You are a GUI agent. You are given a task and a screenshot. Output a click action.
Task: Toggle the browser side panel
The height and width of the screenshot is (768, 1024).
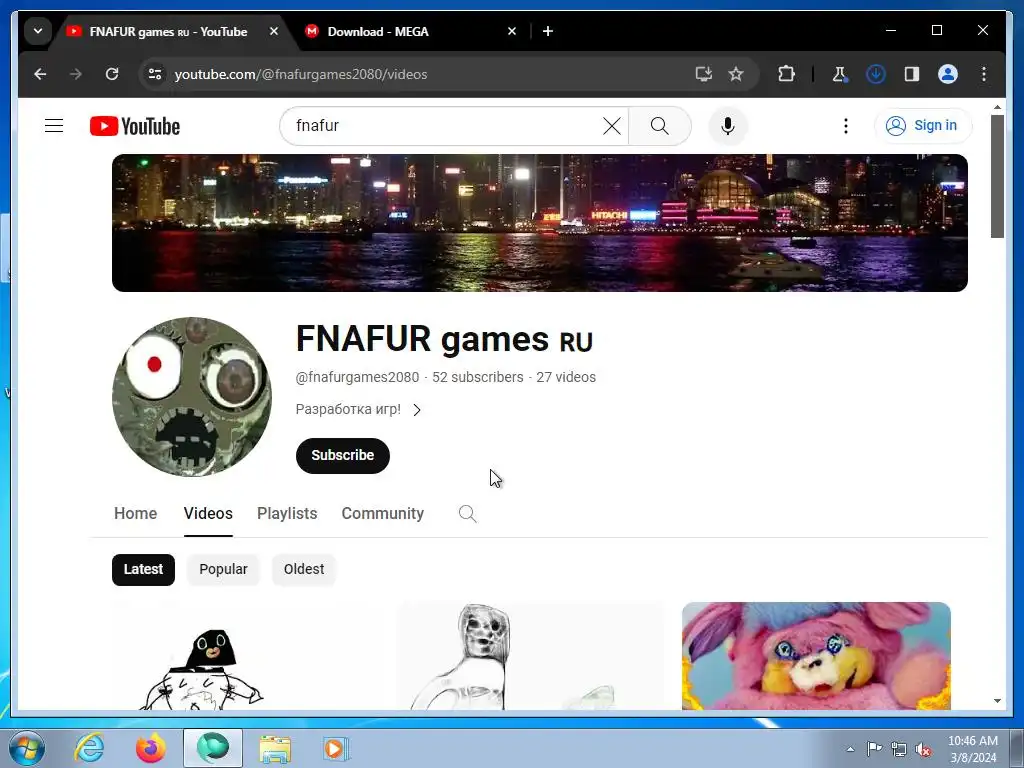[912, 74]
